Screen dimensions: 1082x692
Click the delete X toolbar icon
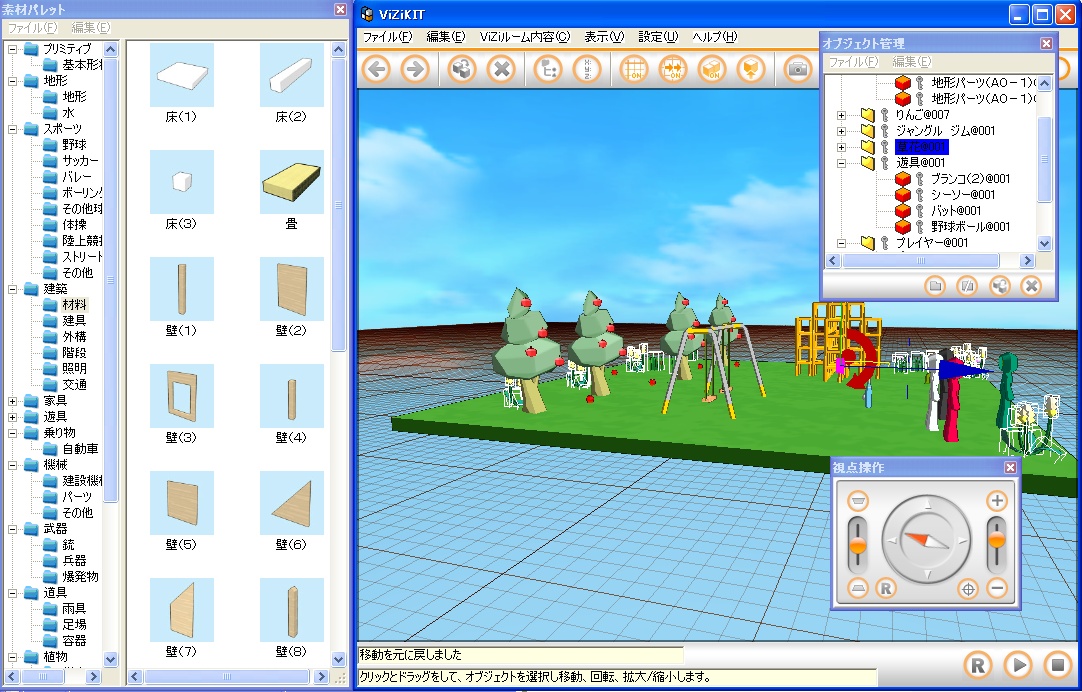[x=501, y=69]
